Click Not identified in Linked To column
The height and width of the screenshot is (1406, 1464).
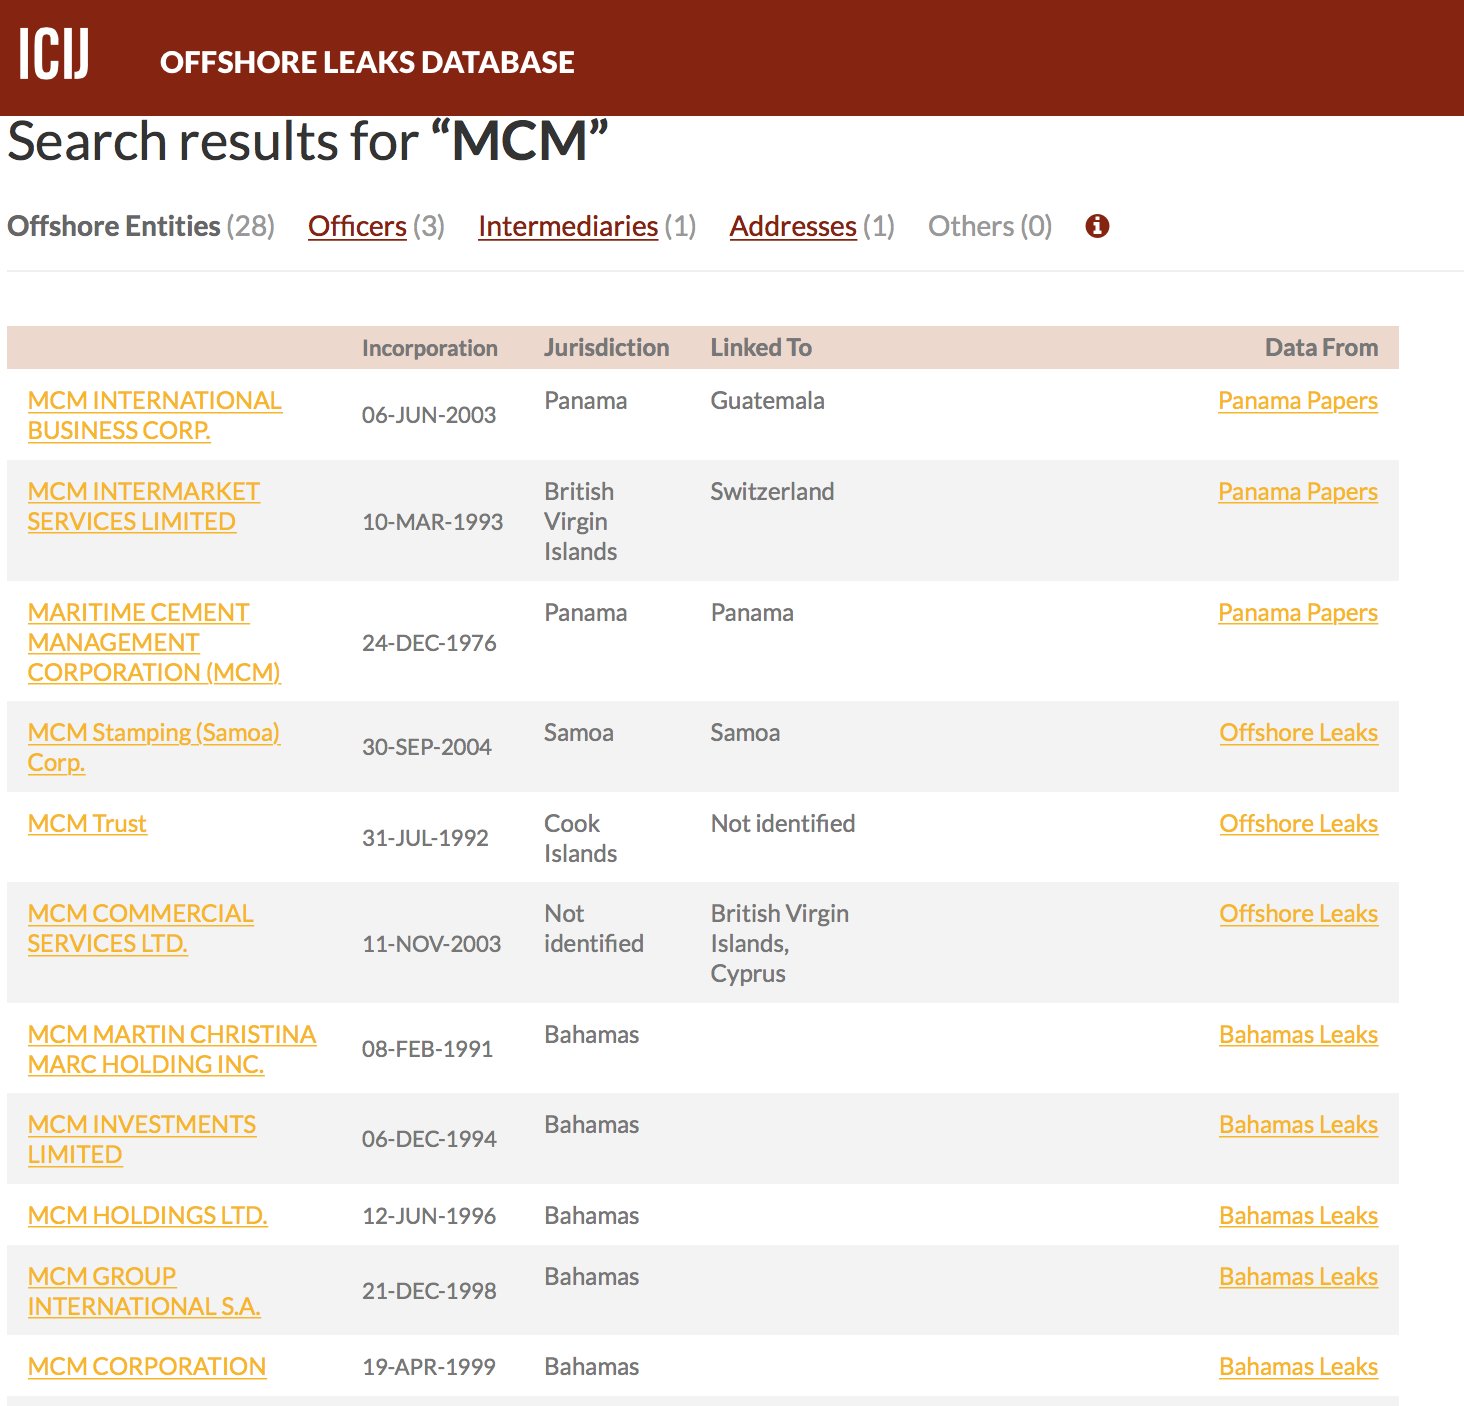coord(783,823)
